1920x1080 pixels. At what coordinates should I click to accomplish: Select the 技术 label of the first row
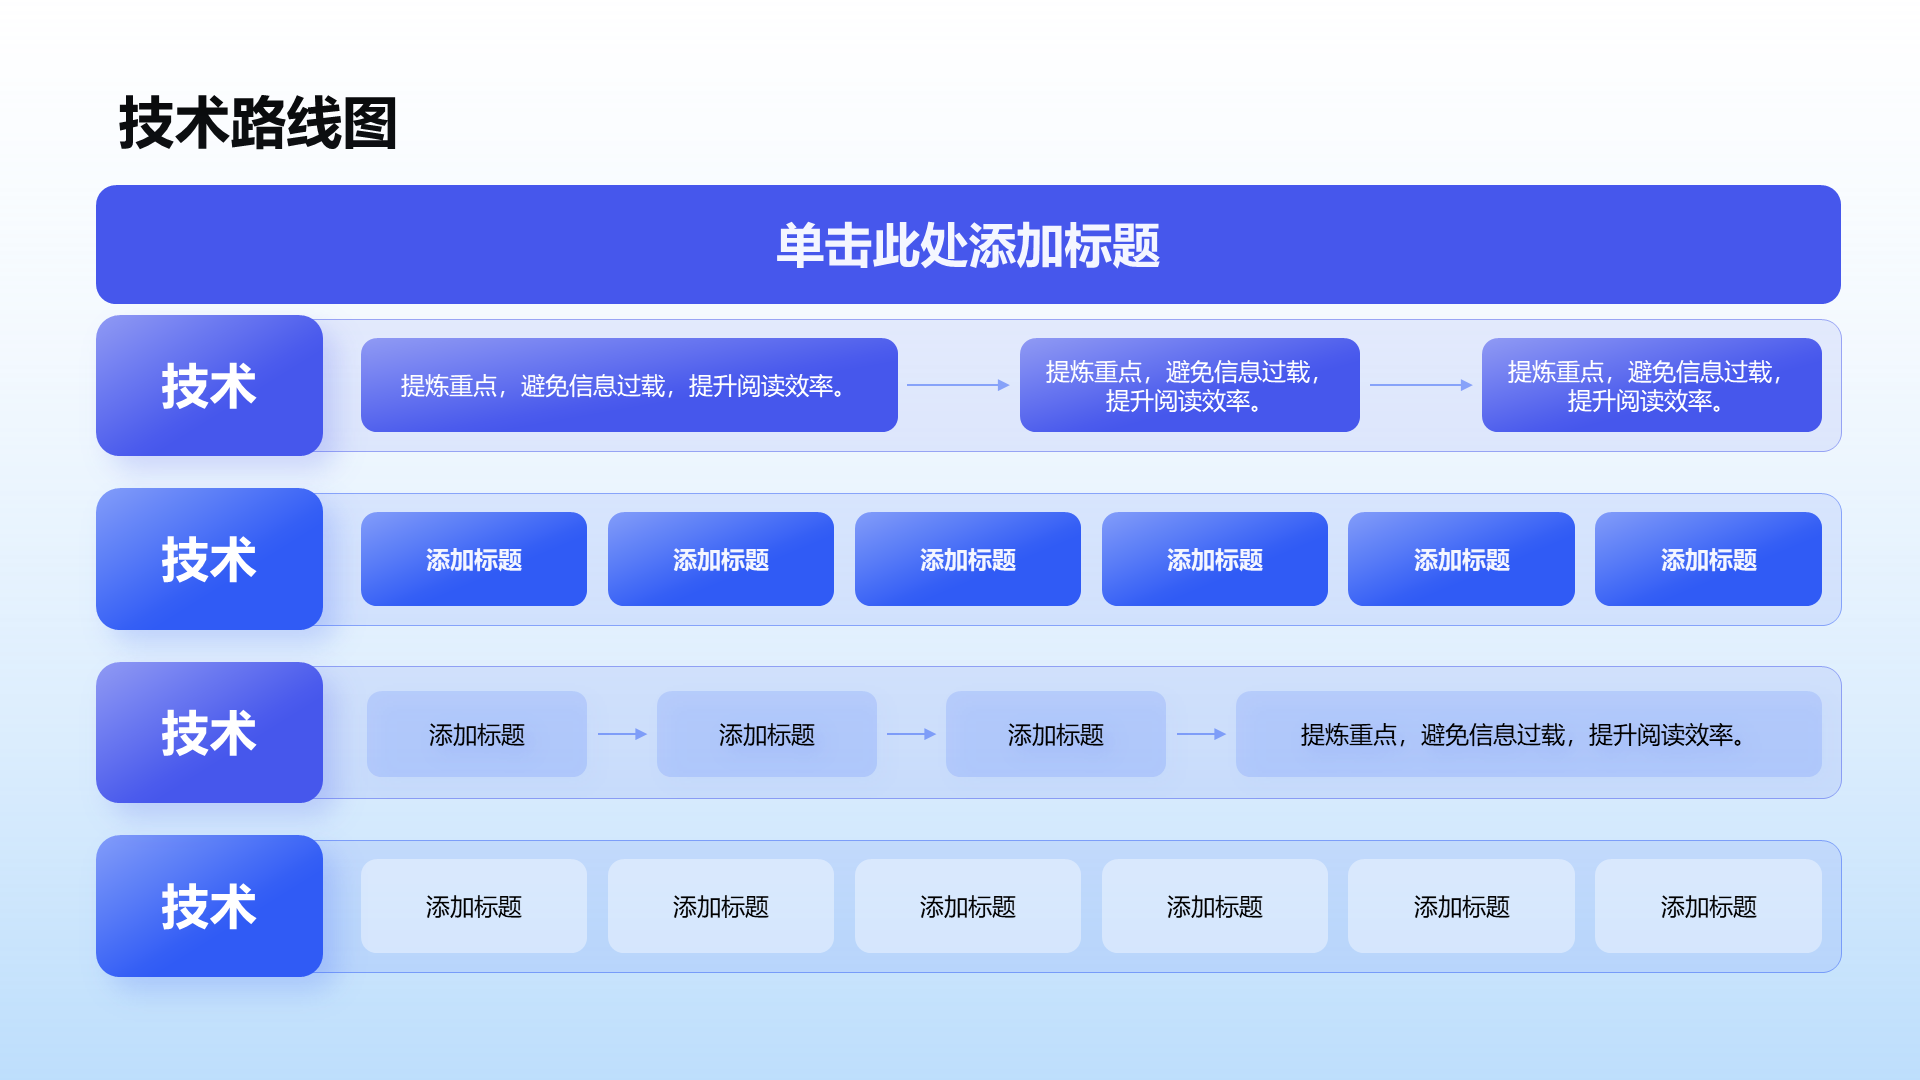coord(209,386)
